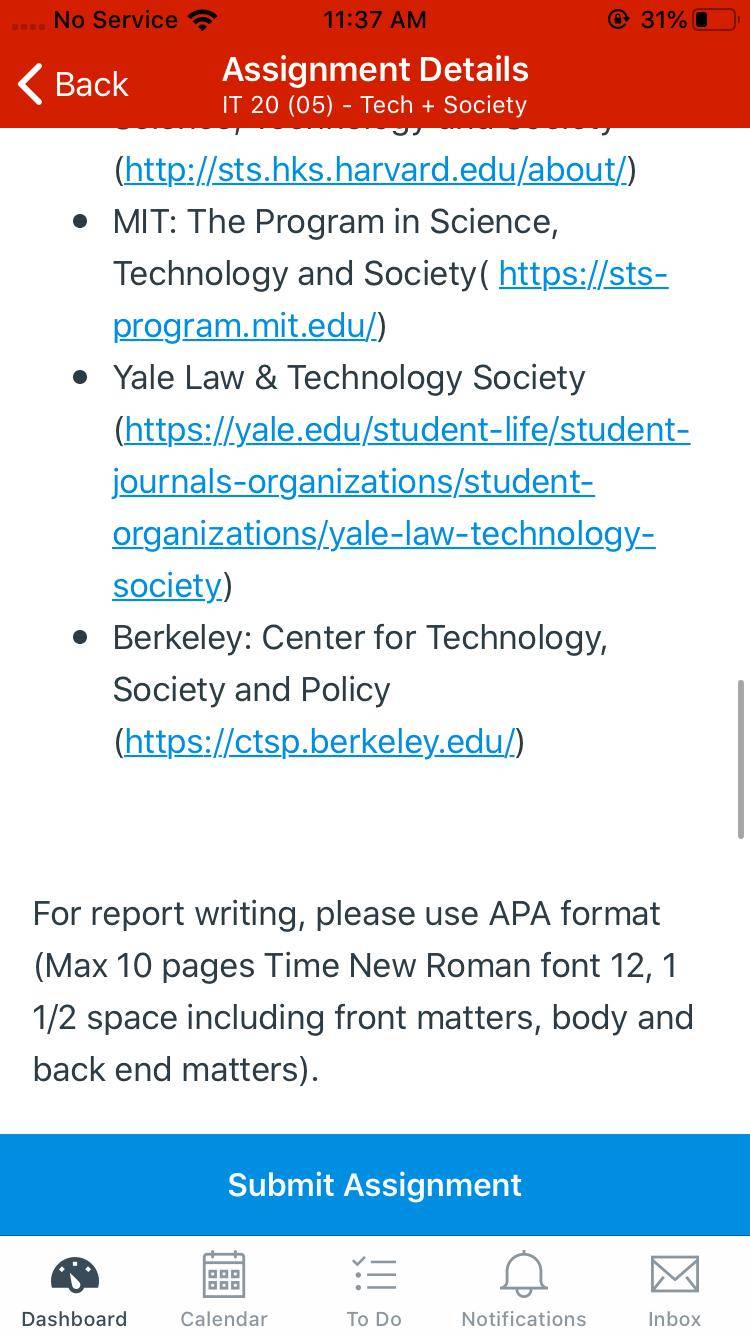Open the Calendar grid icon
Screen dimensions: 750x1334
click(x=224, y=1274)
